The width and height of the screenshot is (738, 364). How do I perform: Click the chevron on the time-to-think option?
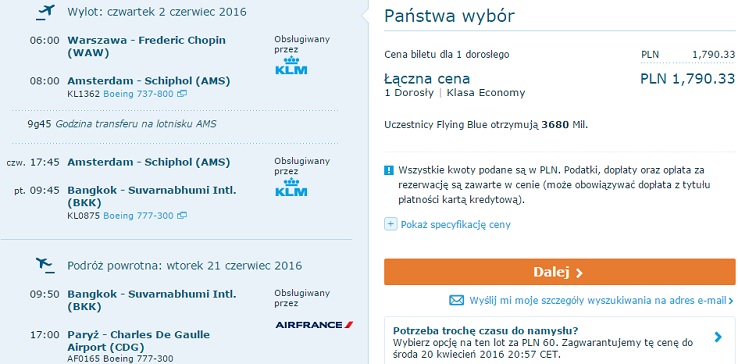tap(718, 337)
